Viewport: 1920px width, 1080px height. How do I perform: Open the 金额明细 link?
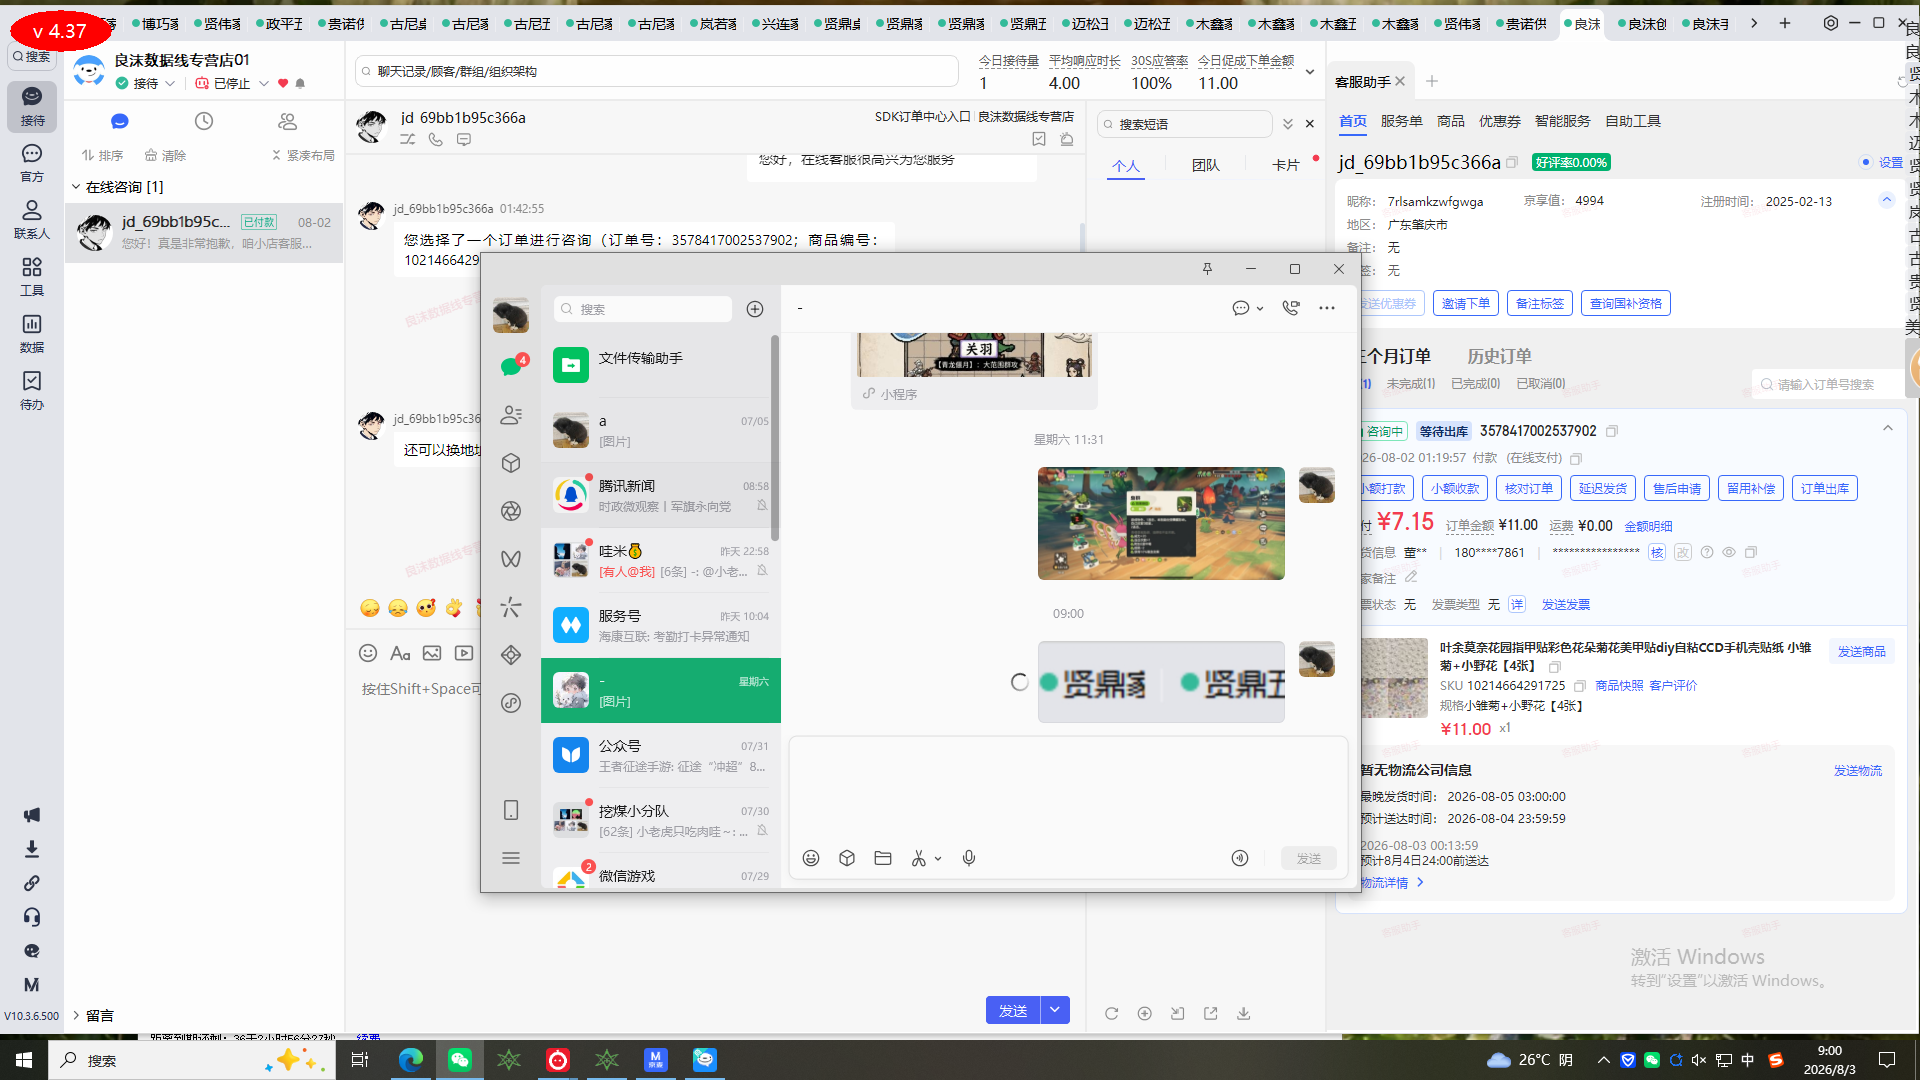point(1648,526)
